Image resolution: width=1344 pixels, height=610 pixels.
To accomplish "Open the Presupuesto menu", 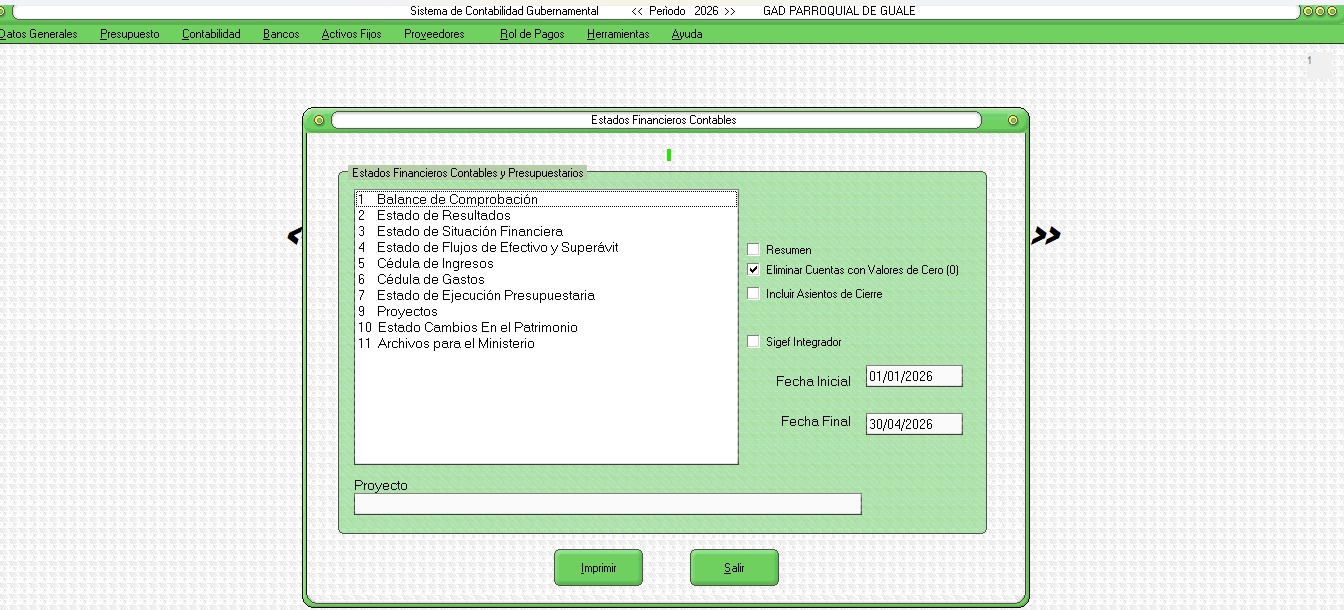I will pyautogui.click(x=129, y=34).
